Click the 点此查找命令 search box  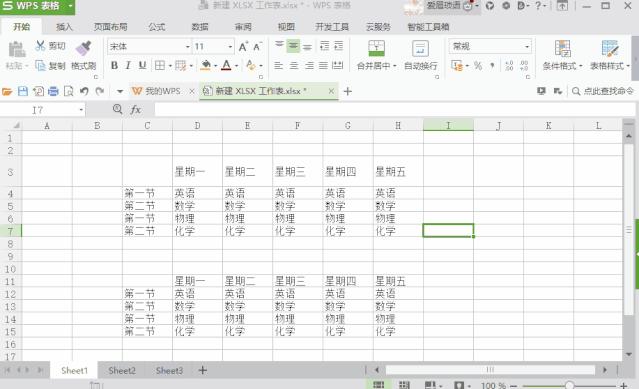click(x=603, y=91)
